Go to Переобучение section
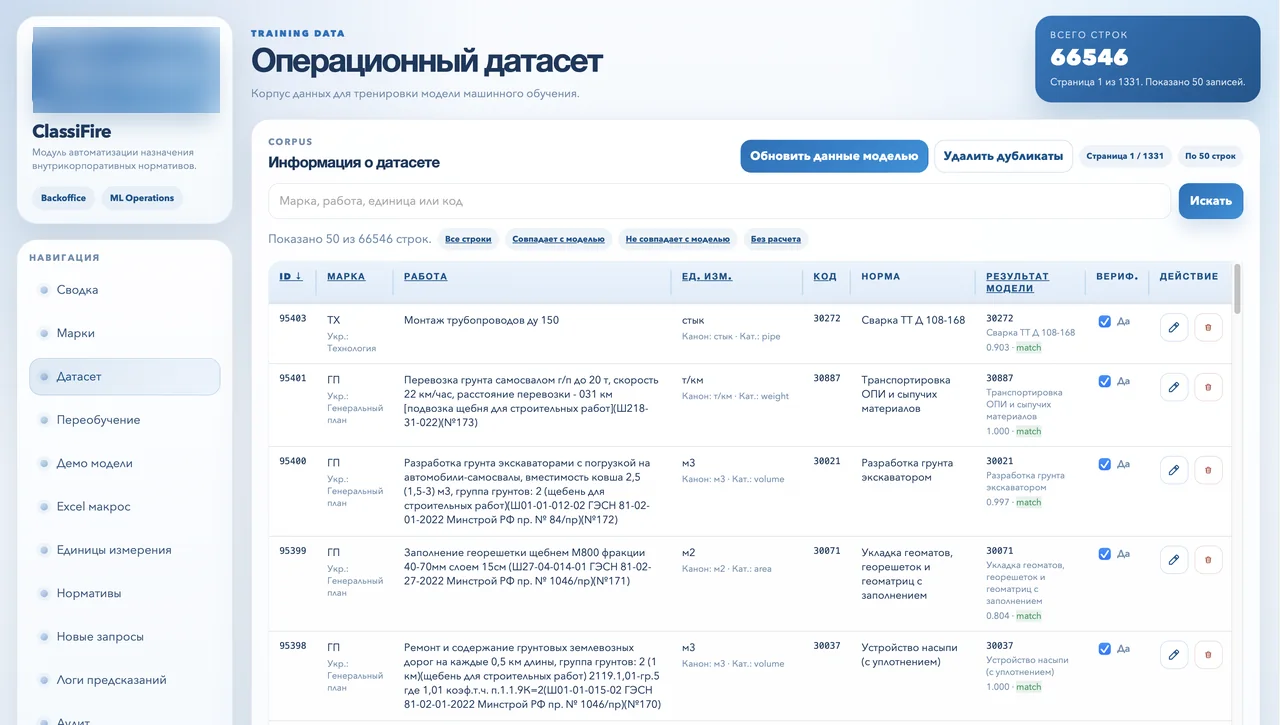Viewport: 1280px width, 725px height. point(124,420)
